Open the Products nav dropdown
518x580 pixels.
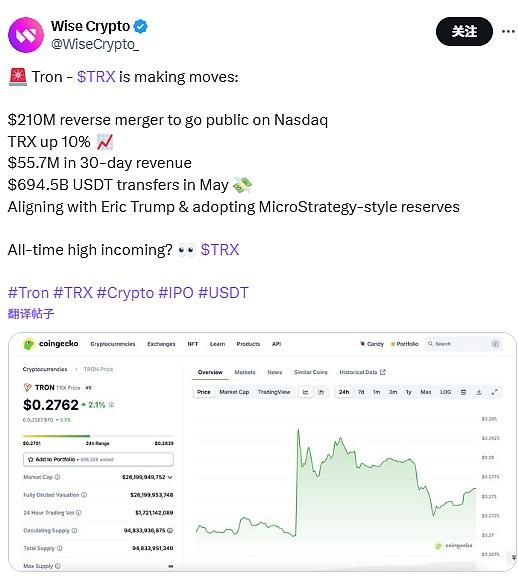pyautogui.click(x=248, y=344)
